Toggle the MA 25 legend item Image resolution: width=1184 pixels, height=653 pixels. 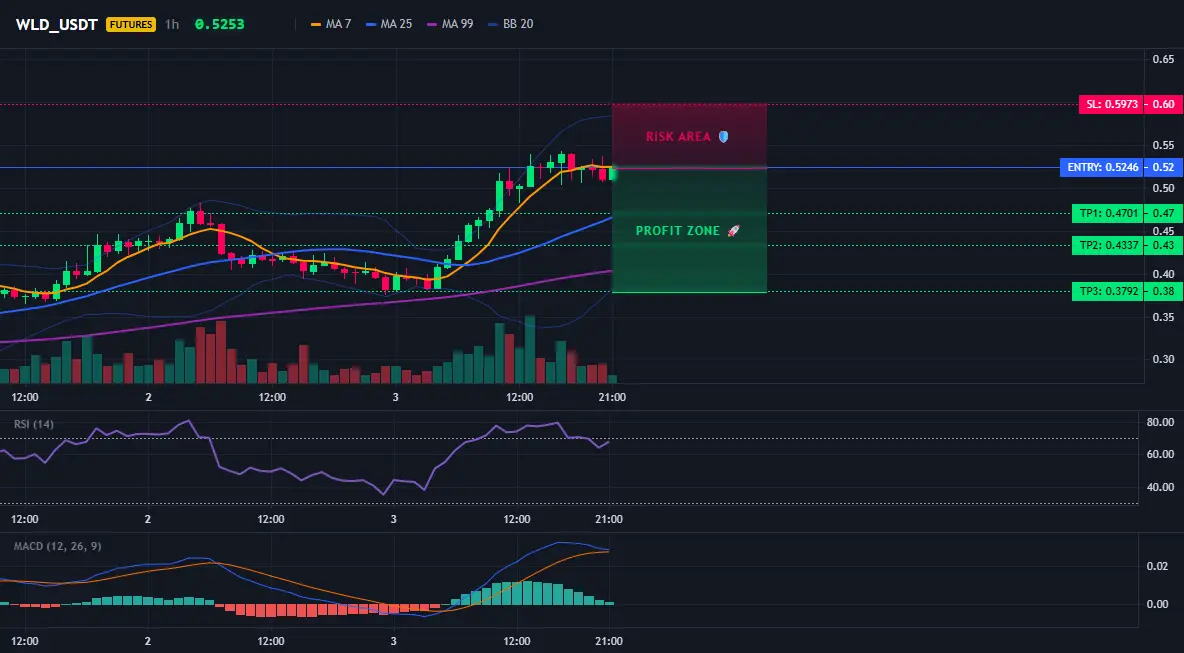point(389,24)
